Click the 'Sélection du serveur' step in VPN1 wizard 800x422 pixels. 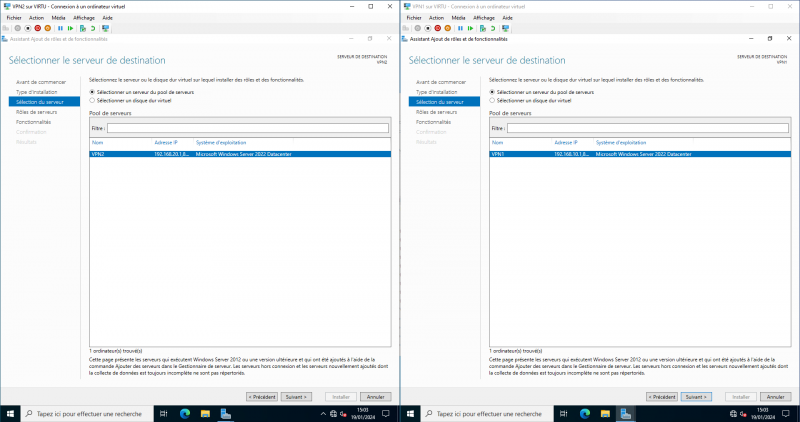(x=444, y=102)
